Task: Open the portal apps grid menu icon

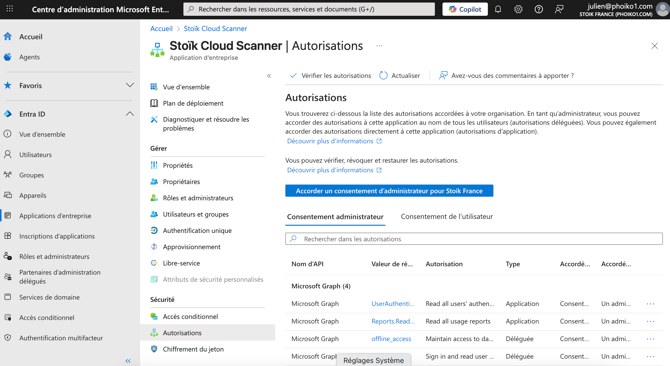Action: coord(9,9)
